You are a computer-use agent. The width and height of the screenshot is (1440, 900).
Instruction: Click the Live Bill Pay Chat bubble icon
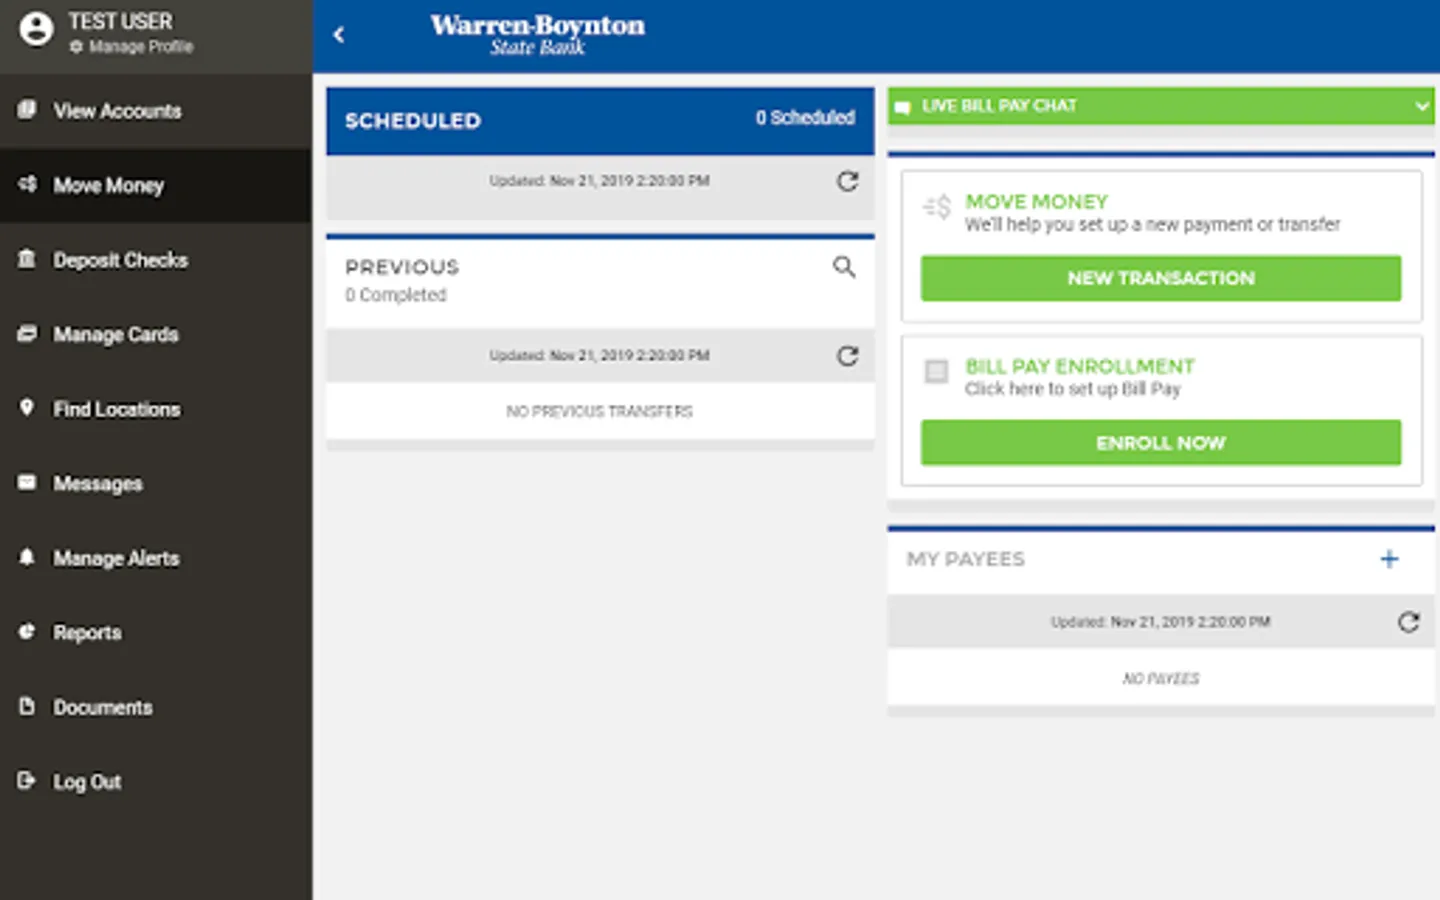coord(902,107)
